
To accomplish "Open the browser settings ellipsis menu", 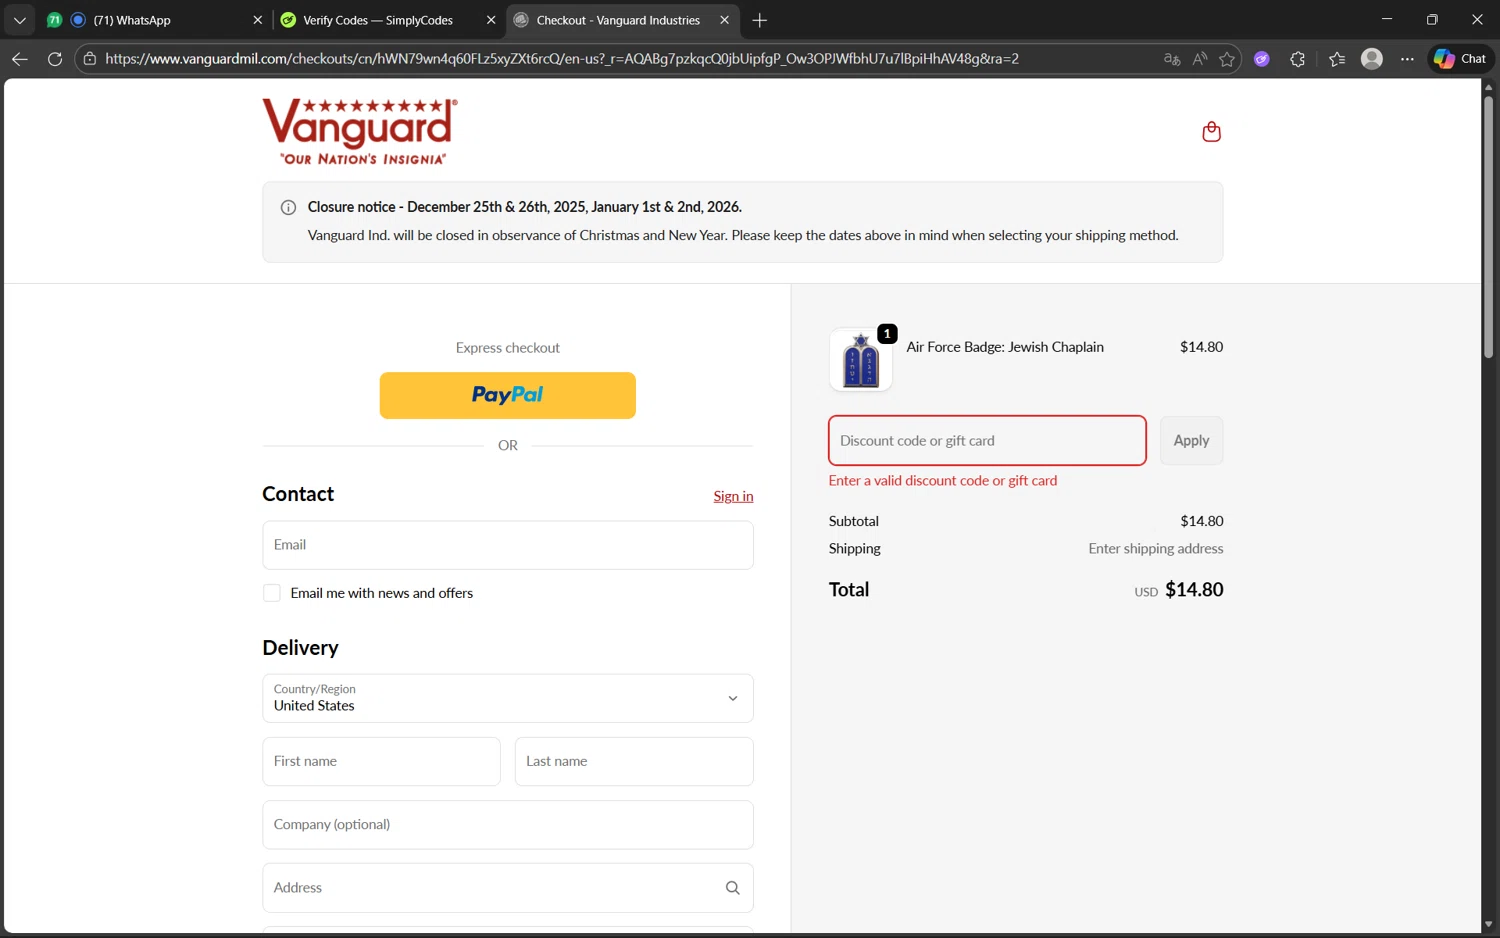I will click(1407, 59).
